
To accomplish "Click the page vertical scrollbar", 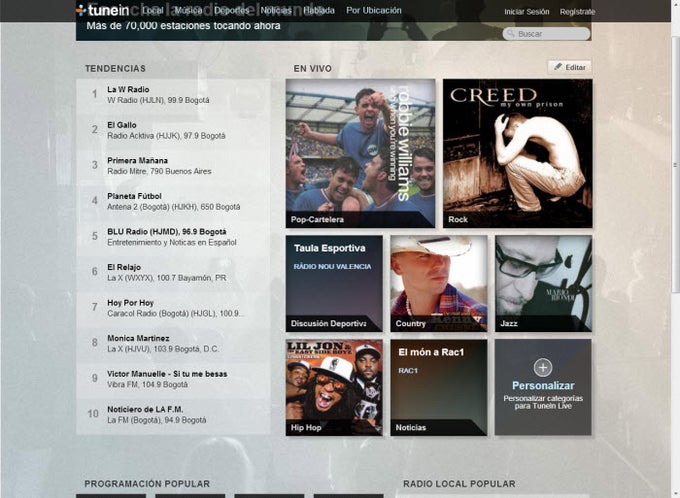I will pyautogui.click(x=675, y=164).
